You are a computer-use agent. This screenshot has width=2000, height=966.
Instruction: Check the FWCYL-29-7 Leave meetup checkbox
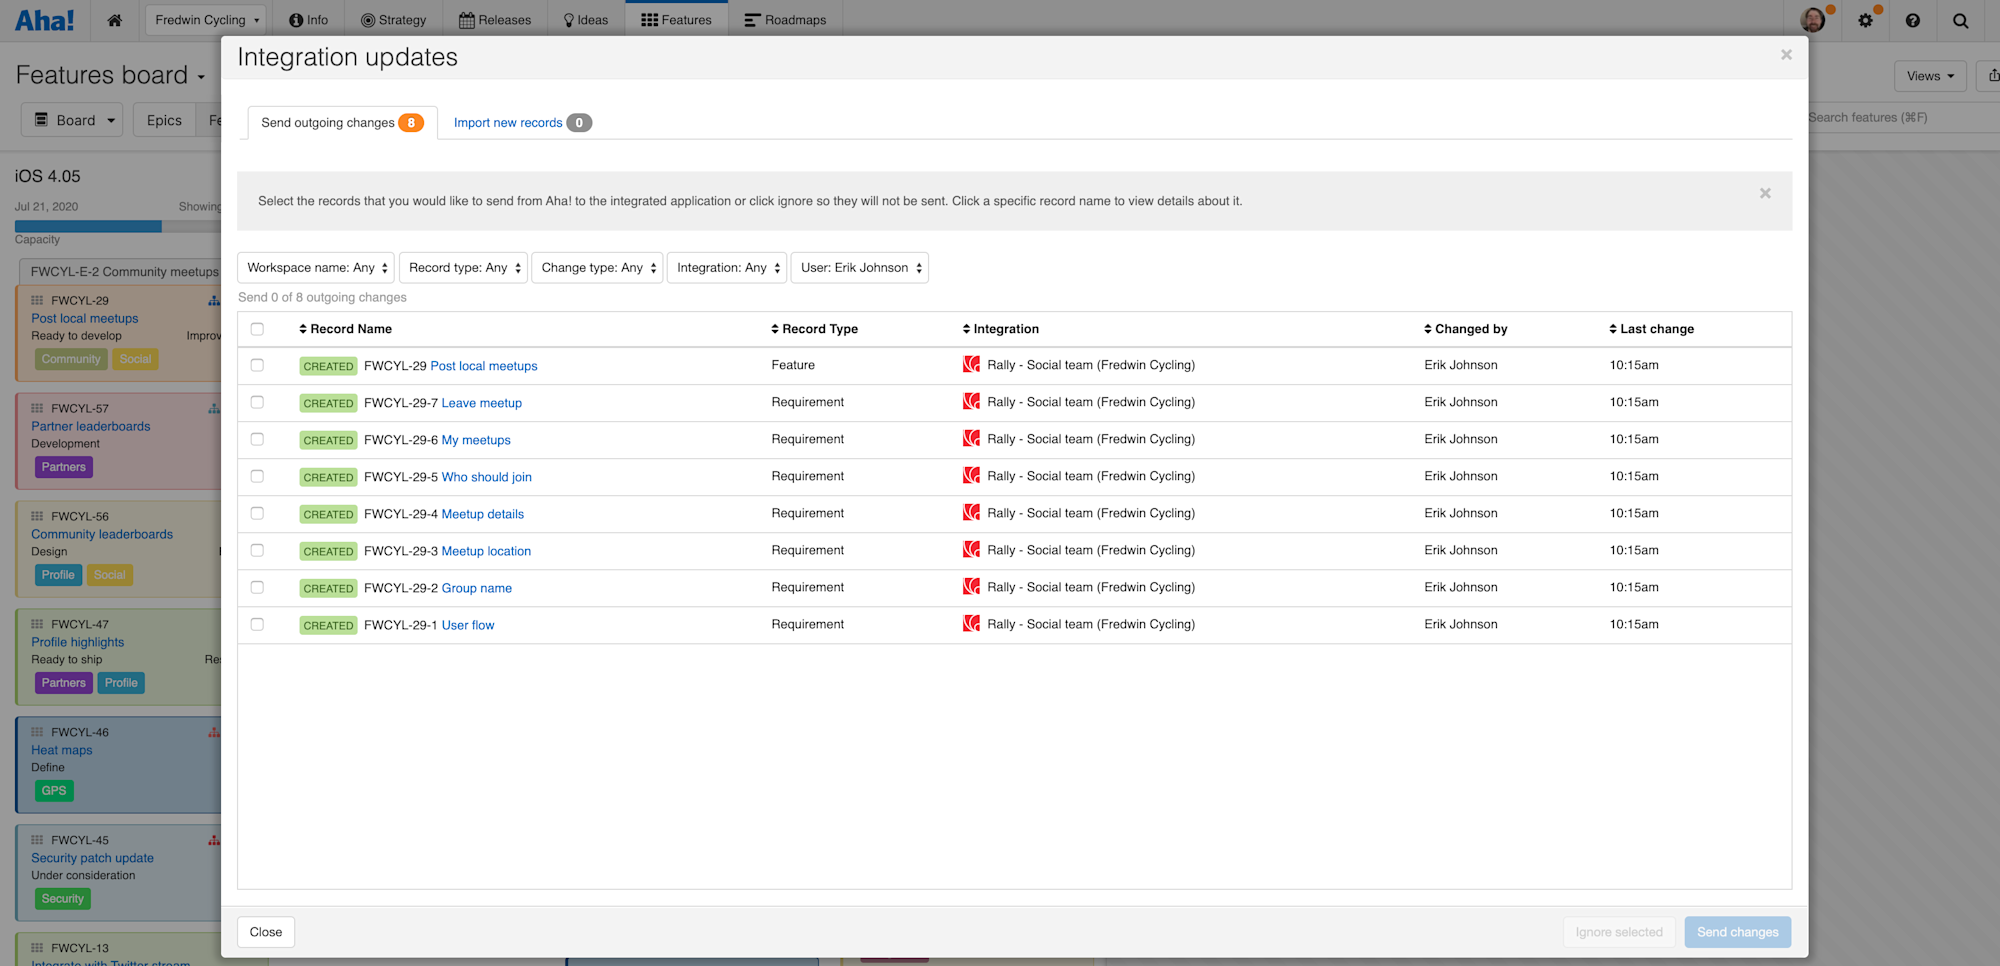coord(257,402)
